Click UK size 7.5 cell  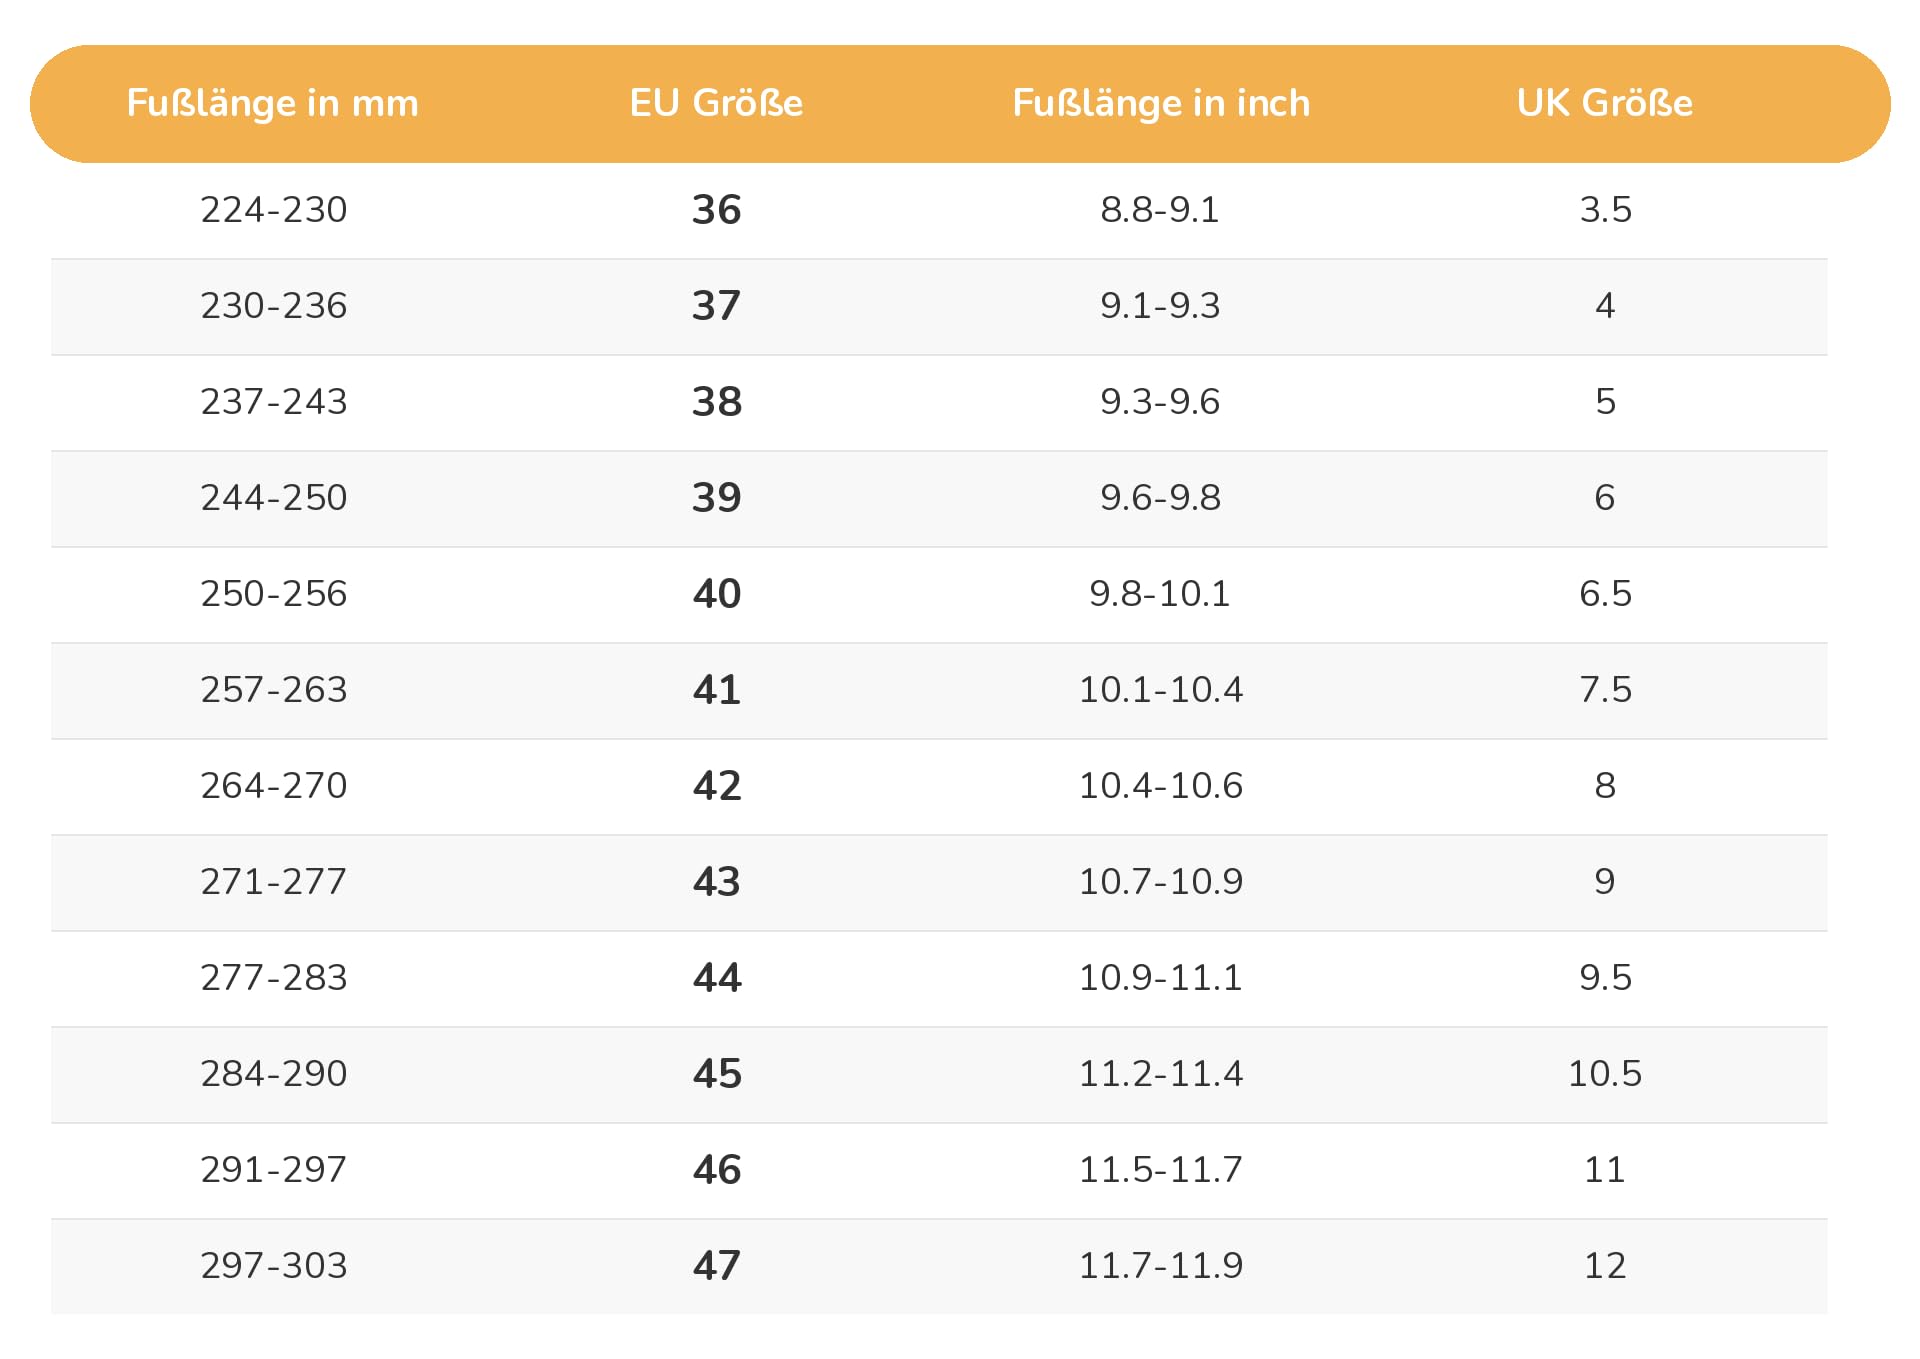[1605, 690]
